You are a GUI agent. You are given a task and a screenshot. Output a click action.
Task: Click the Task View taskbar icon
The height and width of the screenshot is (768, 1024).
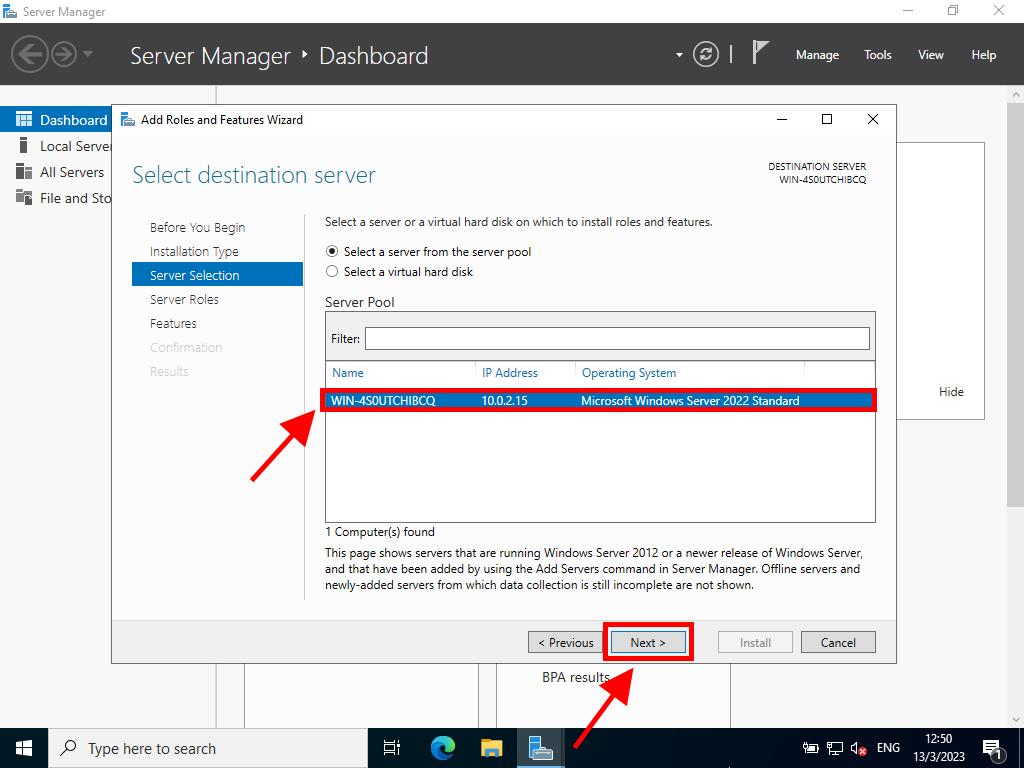click(x=392, y=748)
